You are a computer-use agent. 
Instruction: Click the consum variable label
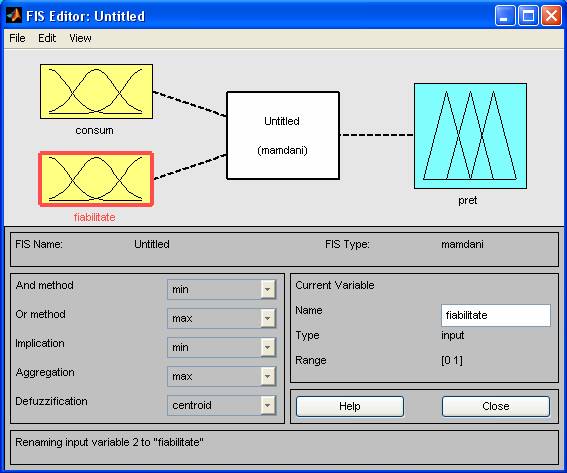[94, 130]
